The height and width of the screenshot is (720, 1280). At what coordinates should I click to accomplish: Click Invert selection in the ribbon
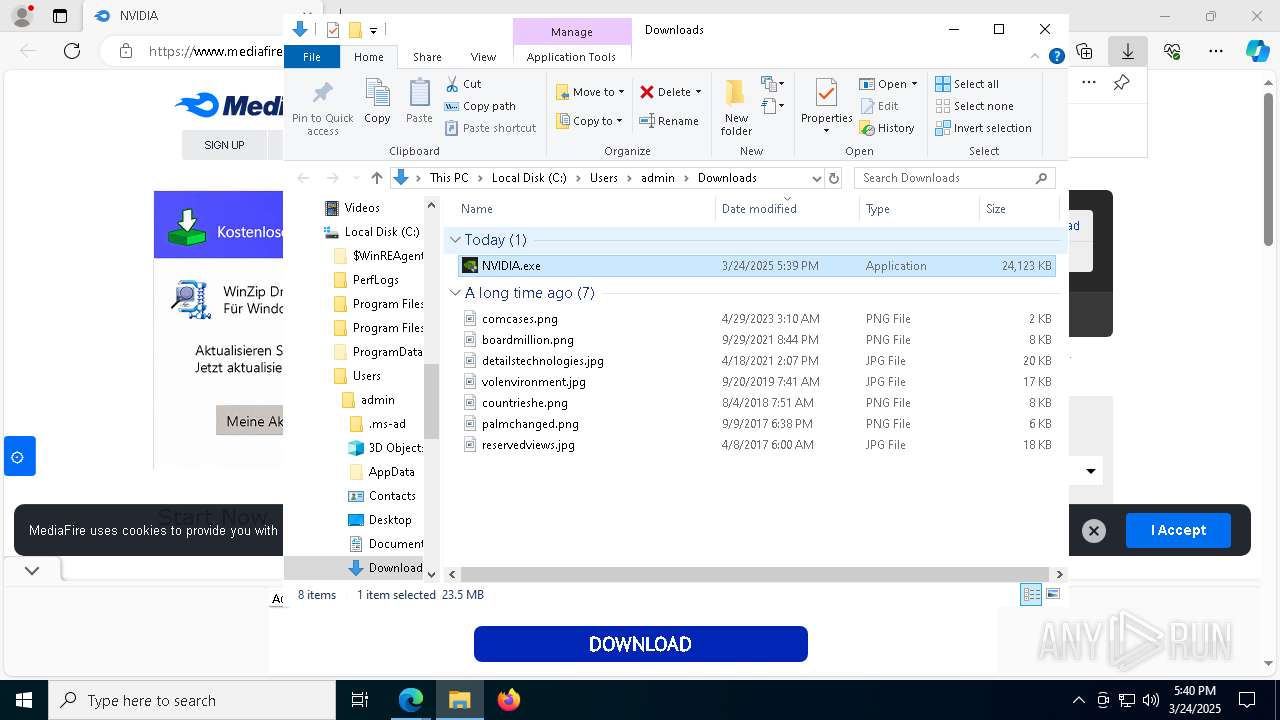(983, 128)
